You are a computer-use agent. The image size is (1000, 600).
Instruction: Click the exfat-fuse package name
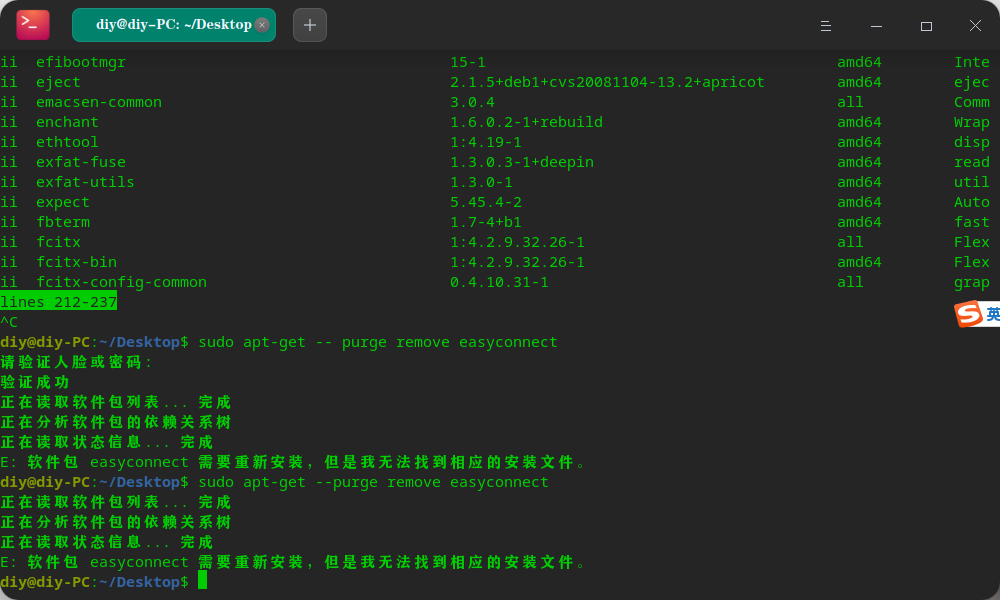click(81, 162)
